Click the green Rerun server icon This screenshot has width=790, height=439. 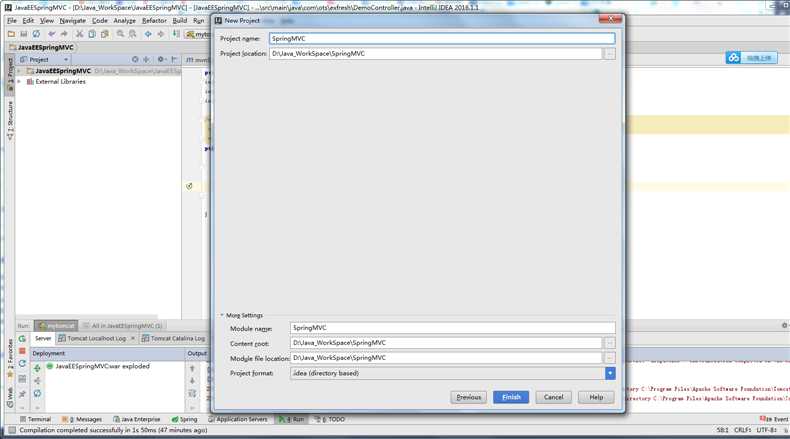[22, 339]
